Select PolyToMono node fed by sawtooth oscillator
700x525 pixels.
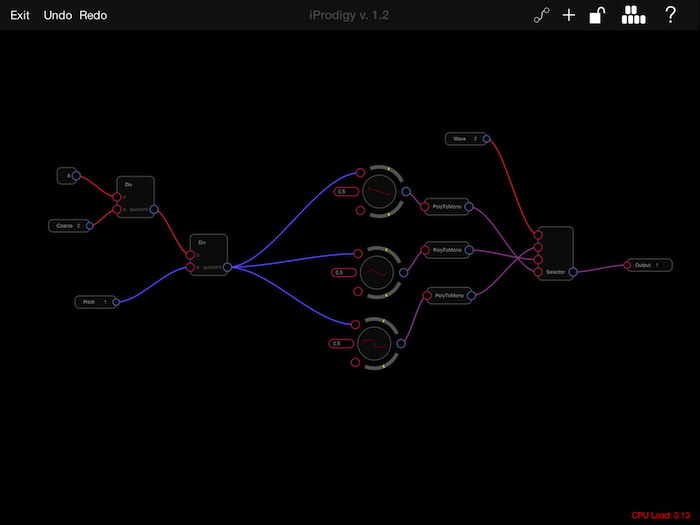pos(446,207)
